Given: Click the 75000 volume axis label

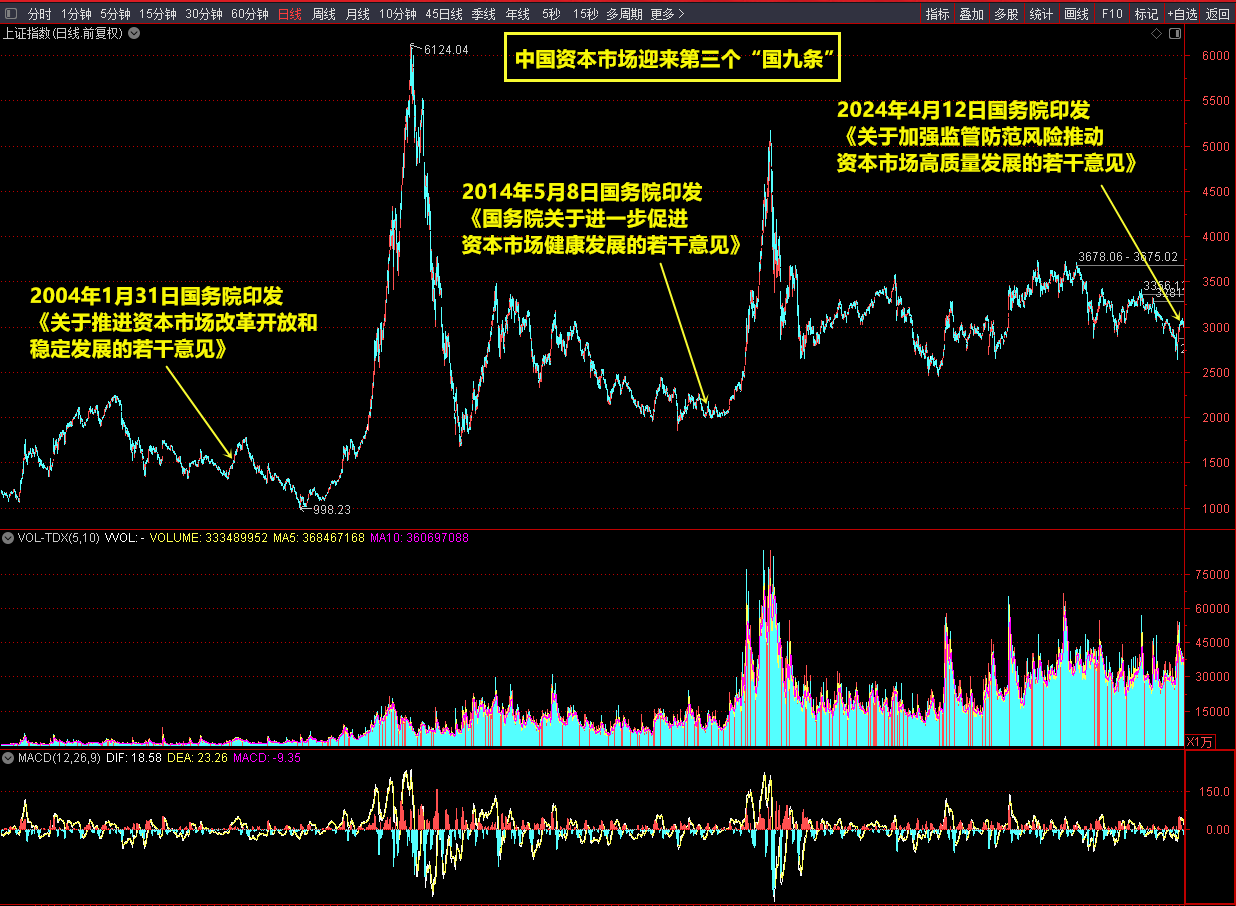Looking at the screenshot, I should [x=1211, y=575].
